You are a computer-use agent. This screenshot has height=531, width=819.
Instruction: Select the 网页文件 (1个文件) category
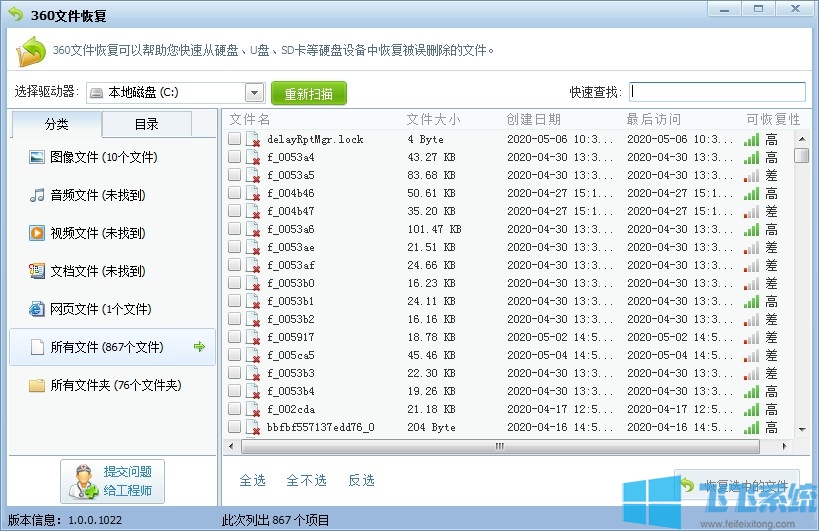click(112, 309)
